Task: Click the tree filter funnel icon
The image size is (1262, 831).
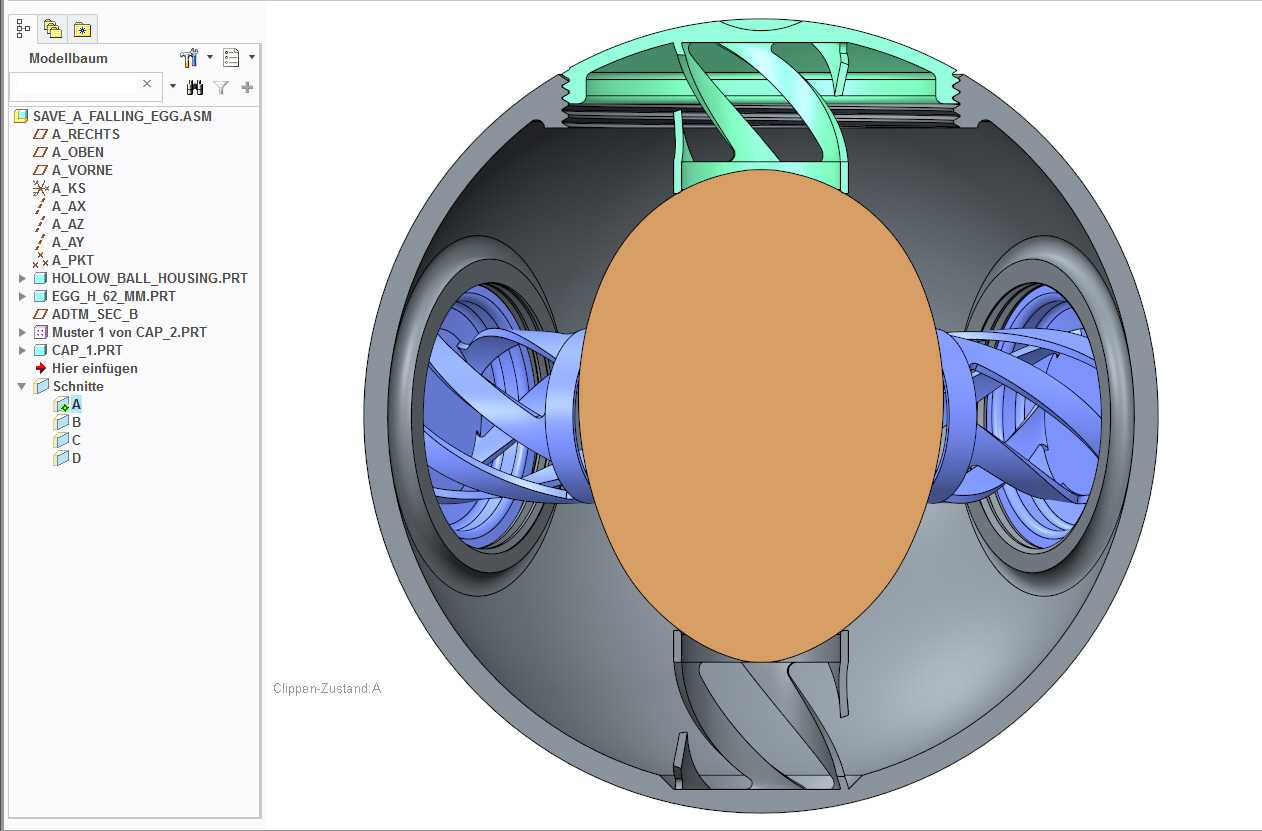Action: pos(221,87)
